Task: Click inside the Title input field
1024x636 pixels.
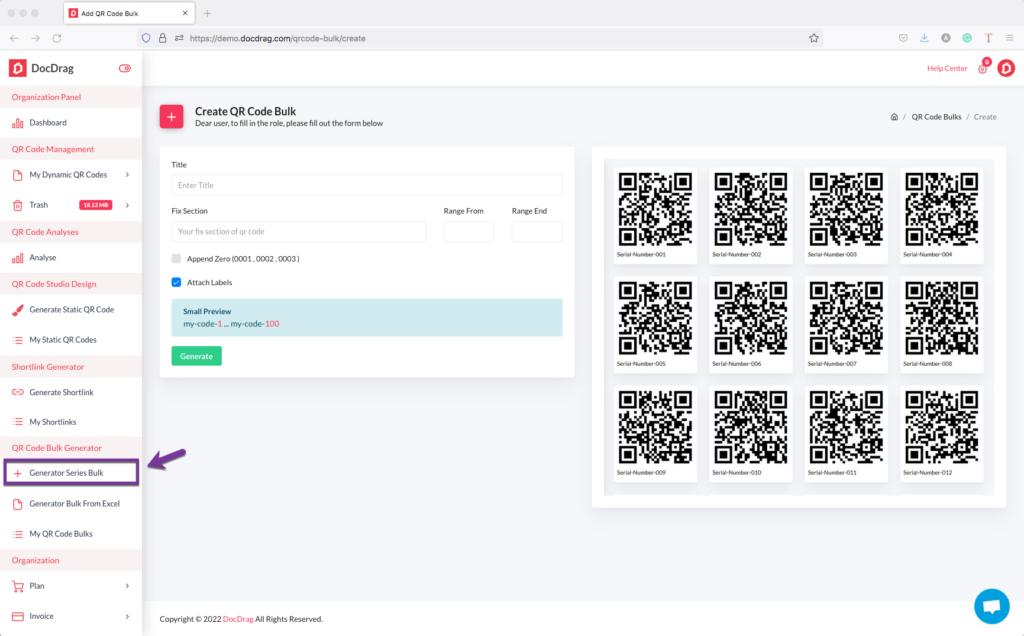Action: pyautogui.click(x=365, y=184)
